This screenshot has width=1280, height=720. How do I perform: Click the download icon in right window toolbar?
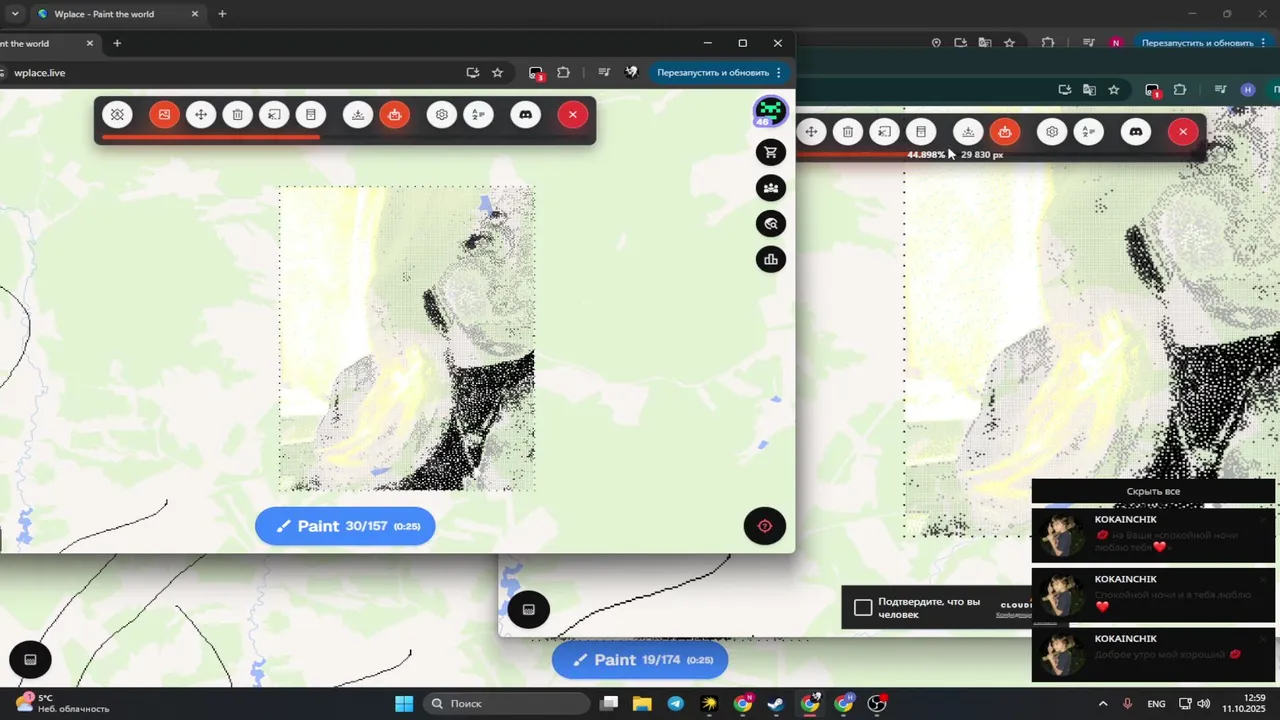pyautogui.click(x=968, y=132)
